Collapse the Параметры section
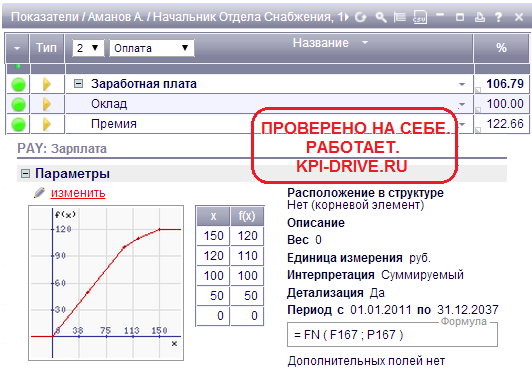The height and width of the screenshot is (369, 532). [25, 174]
